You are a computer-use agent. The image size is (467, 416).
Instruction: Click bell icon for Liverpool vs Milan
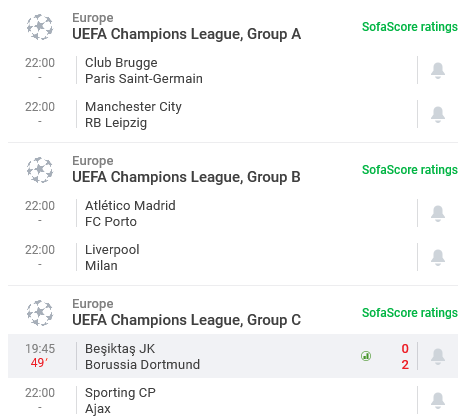click(x=438, y=257)
